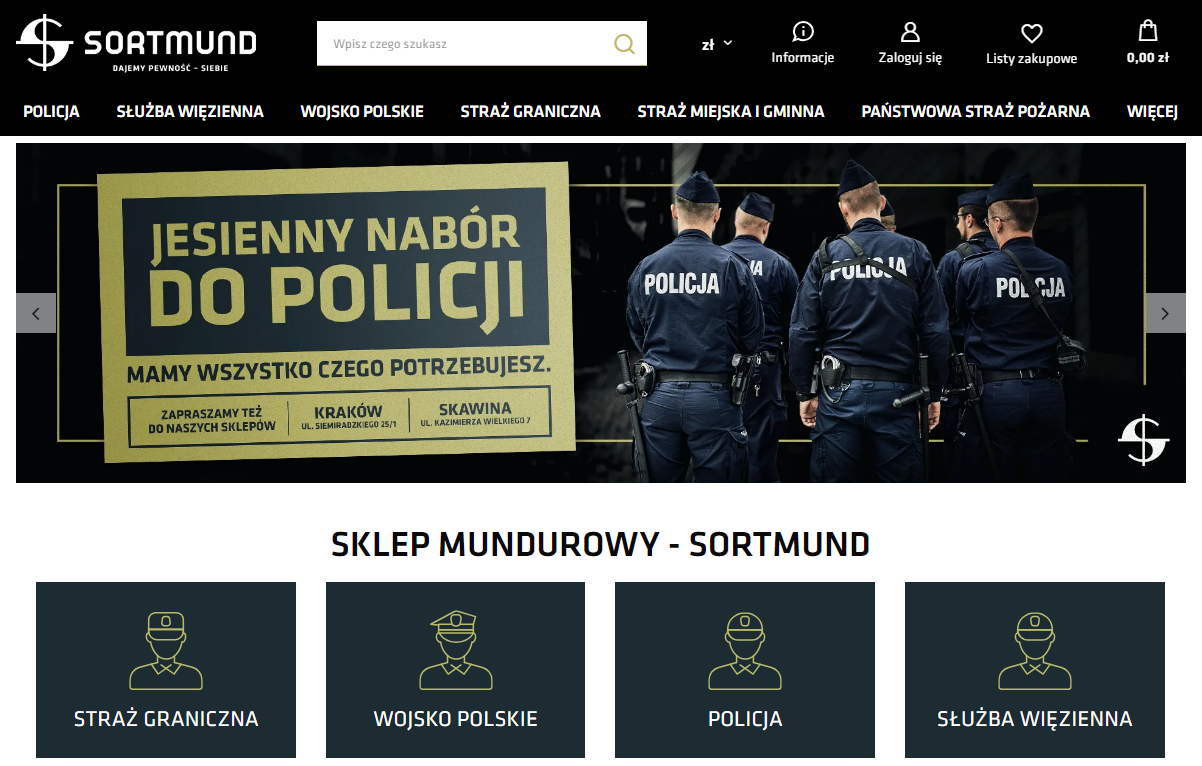Click the search magnifier icon

click(x=624, y=44)
